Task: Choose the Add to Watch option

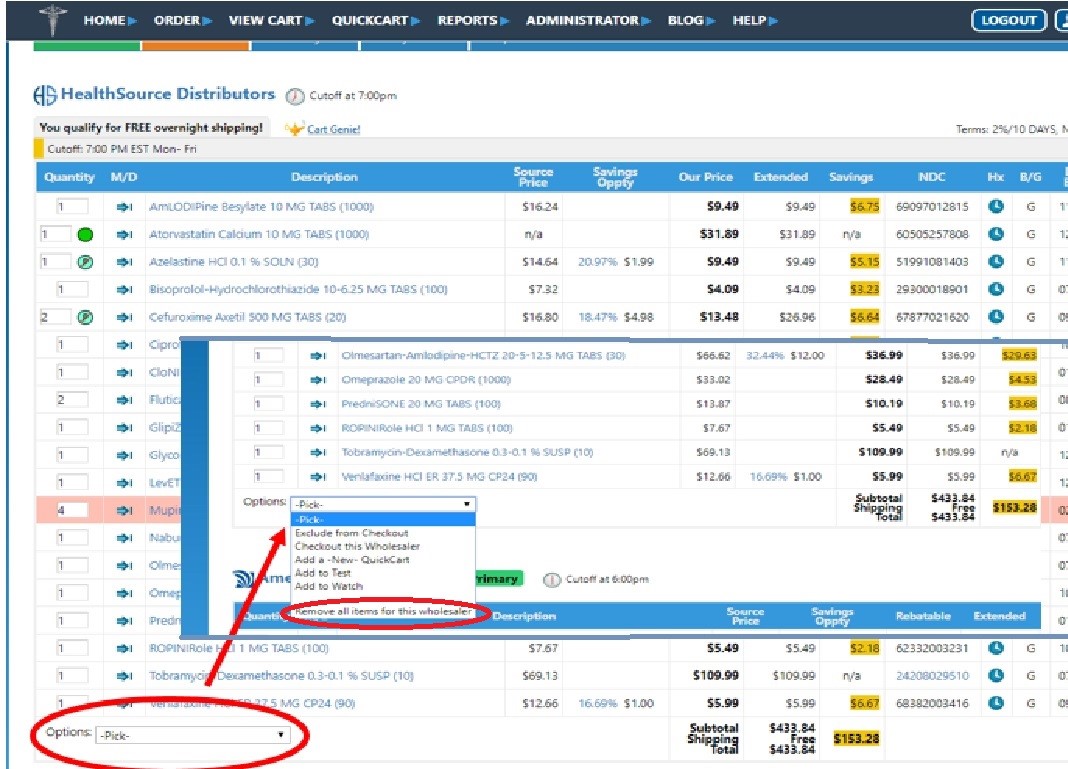Action: [x=328, y=586]
